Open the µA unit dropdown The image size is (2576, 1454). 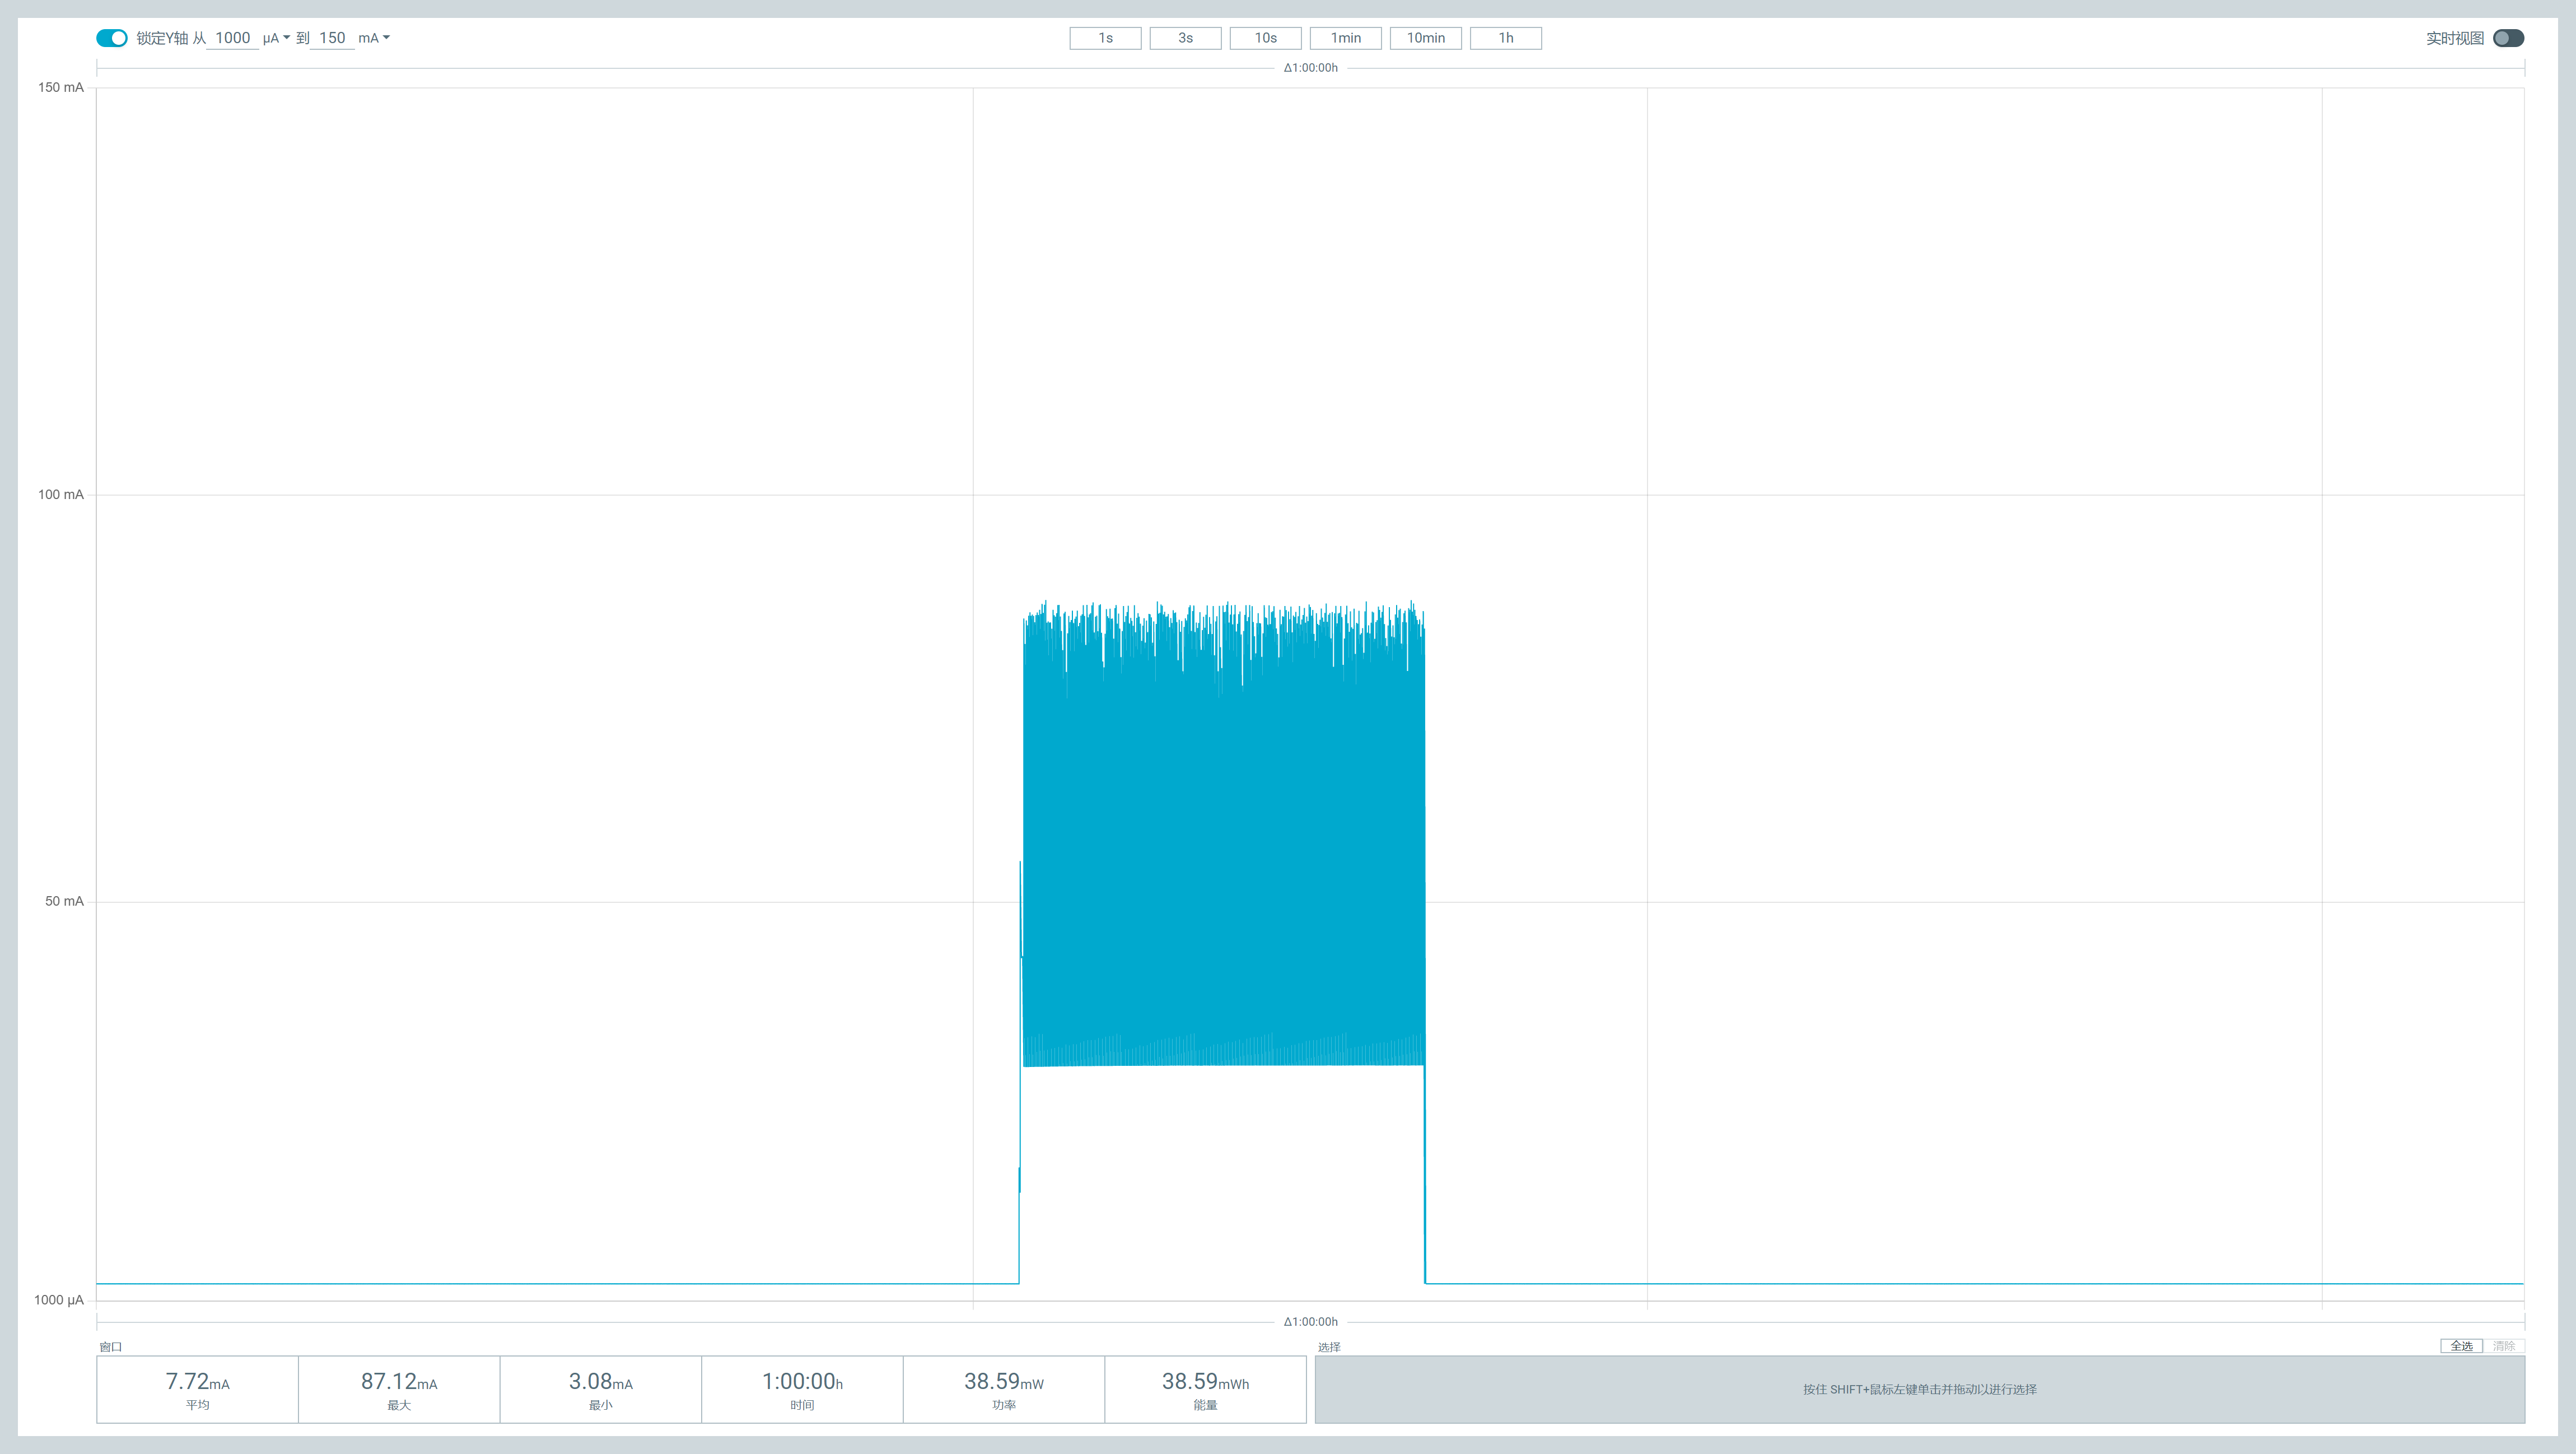[x=276, y=38]
